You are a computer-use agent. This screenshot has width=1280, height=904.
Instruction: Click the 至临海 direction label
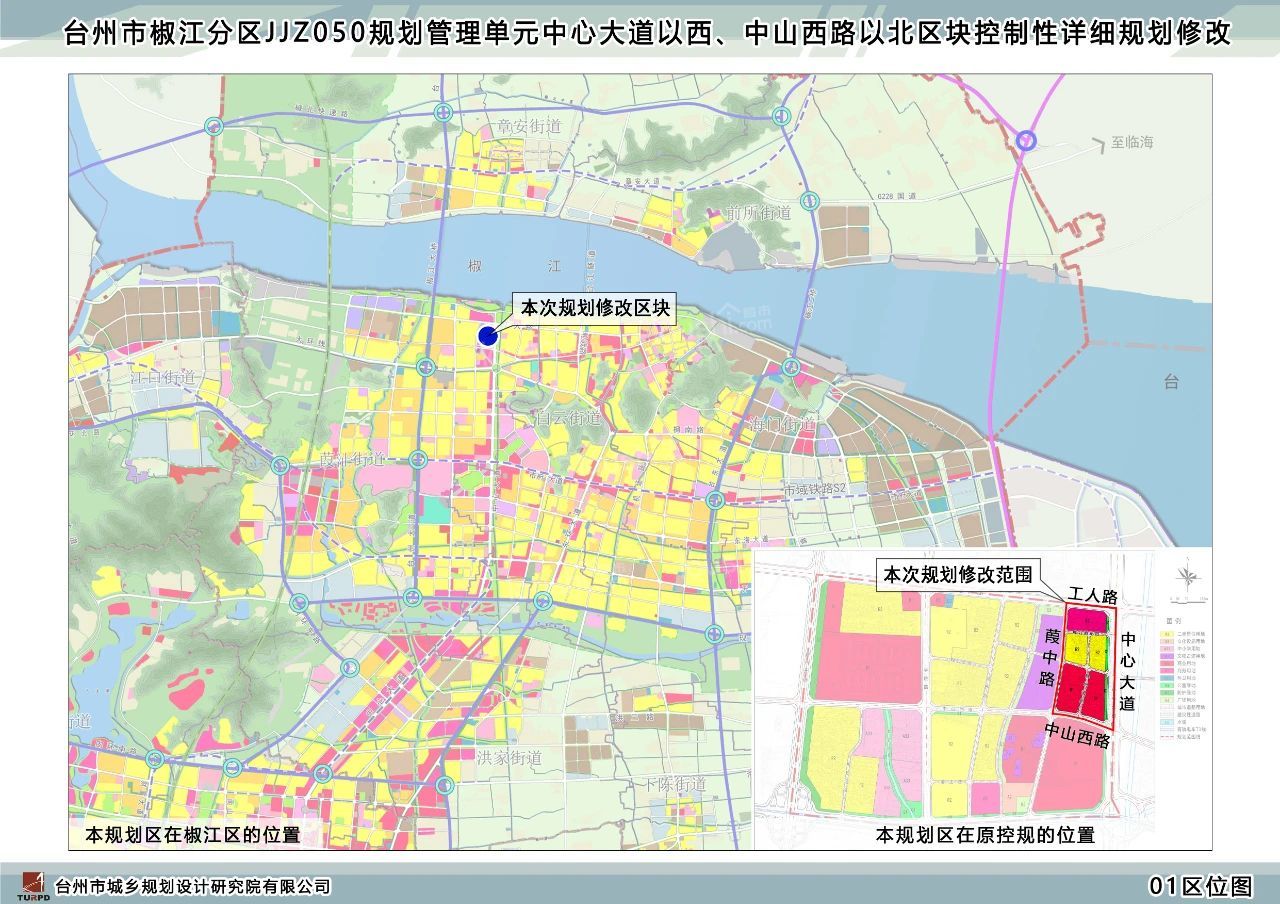coord(1132,142)
